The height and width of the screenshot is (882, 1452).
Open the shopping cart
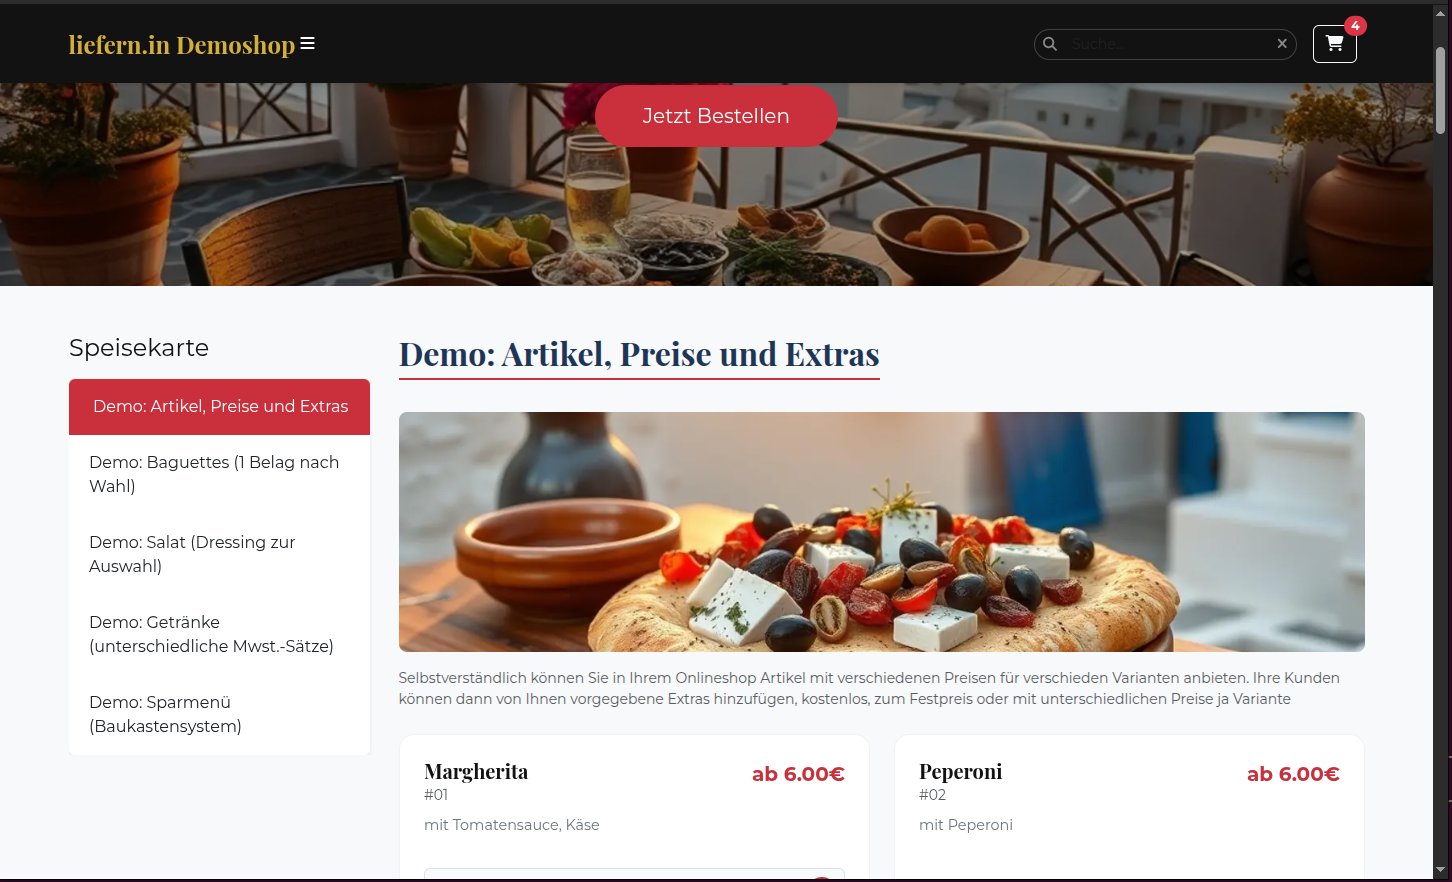pyautogui.click(x=1334, y=44)
